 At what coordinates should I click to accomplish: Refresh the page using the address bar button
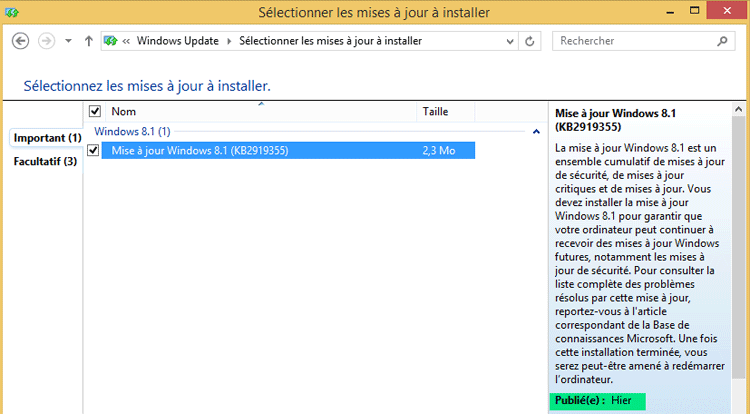(531, 41)
